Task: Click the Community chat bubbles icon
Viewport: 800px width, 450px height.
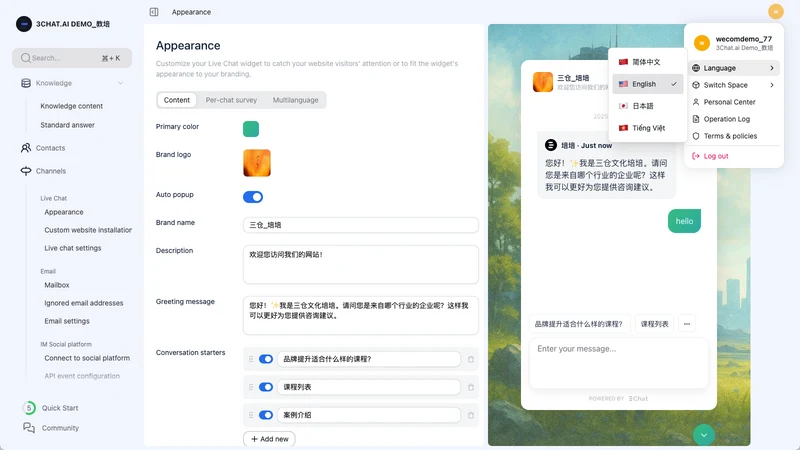Action: [29, 428]
